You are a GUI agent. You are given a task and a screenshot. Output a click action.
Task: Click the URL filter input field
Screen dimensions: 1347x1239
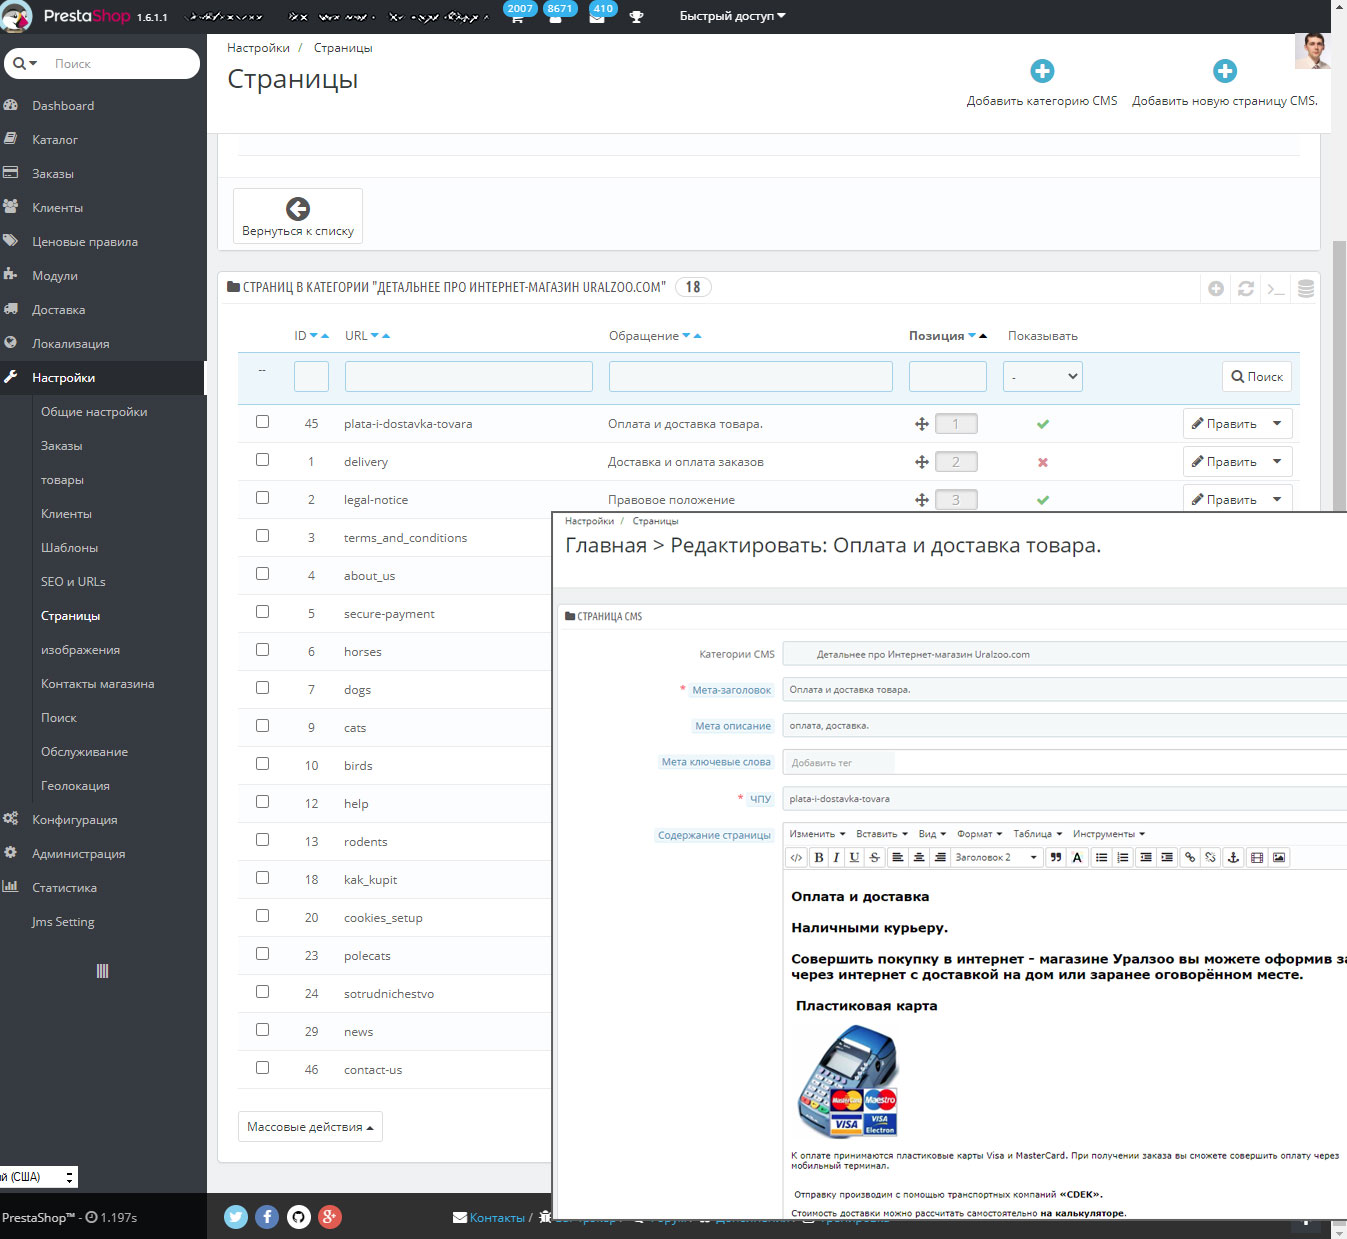(469, 377)
